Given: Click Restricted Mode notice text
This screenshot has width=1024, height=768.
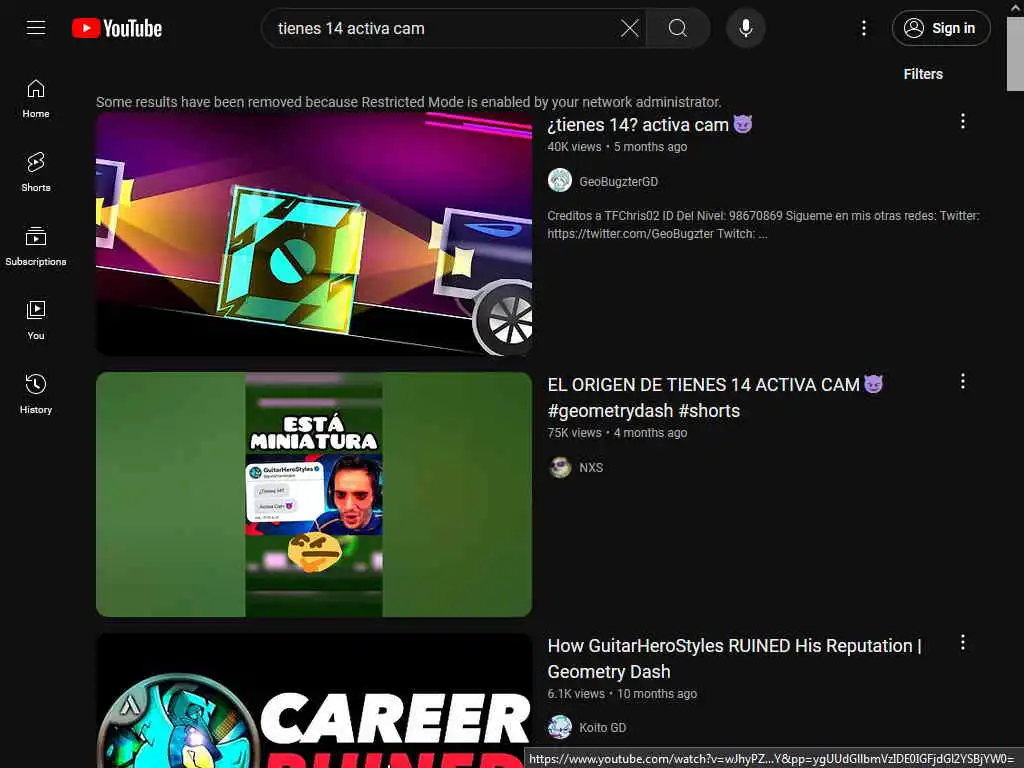Looking at the screenshot, I should click(409, 102).
